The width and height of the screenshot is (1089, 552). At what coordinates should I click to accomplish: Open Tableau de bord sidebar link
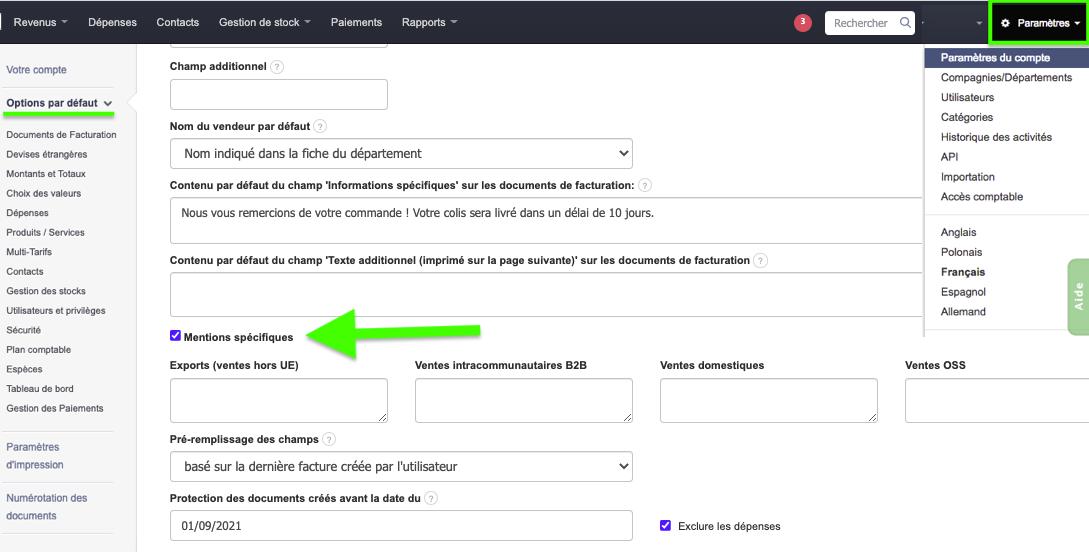[x=40, y=388]
